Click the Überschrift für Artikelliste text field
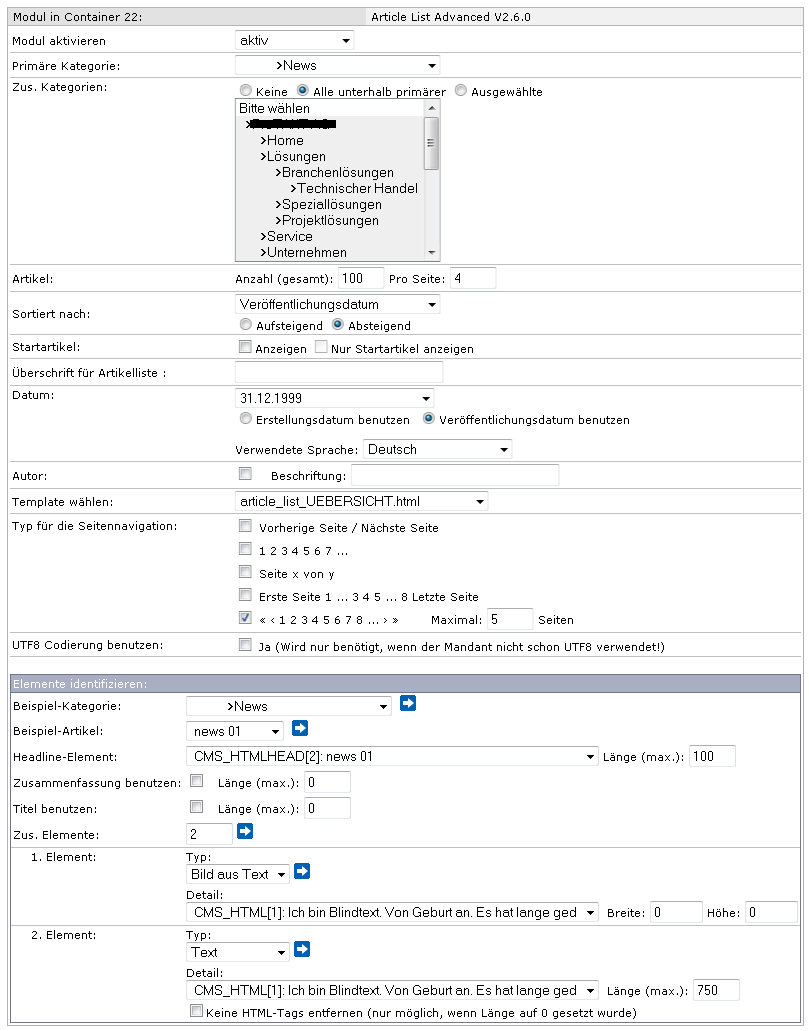This screenshot has width=809, height=1031. [338, 373]
